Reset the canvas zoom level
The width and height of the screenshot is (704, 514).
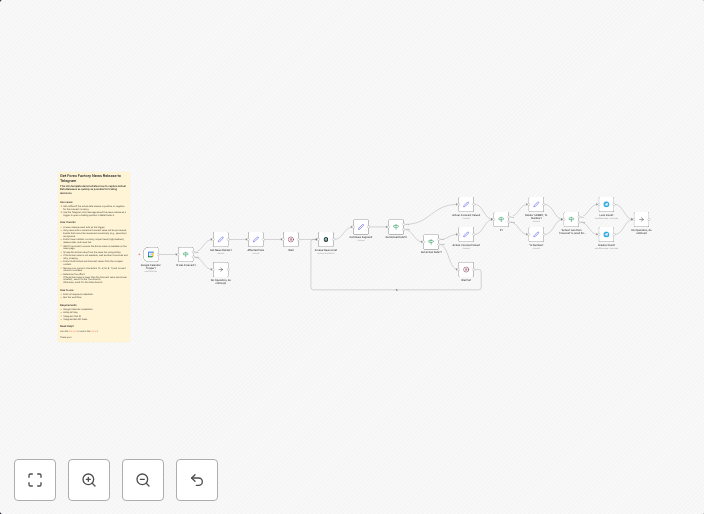197,480
